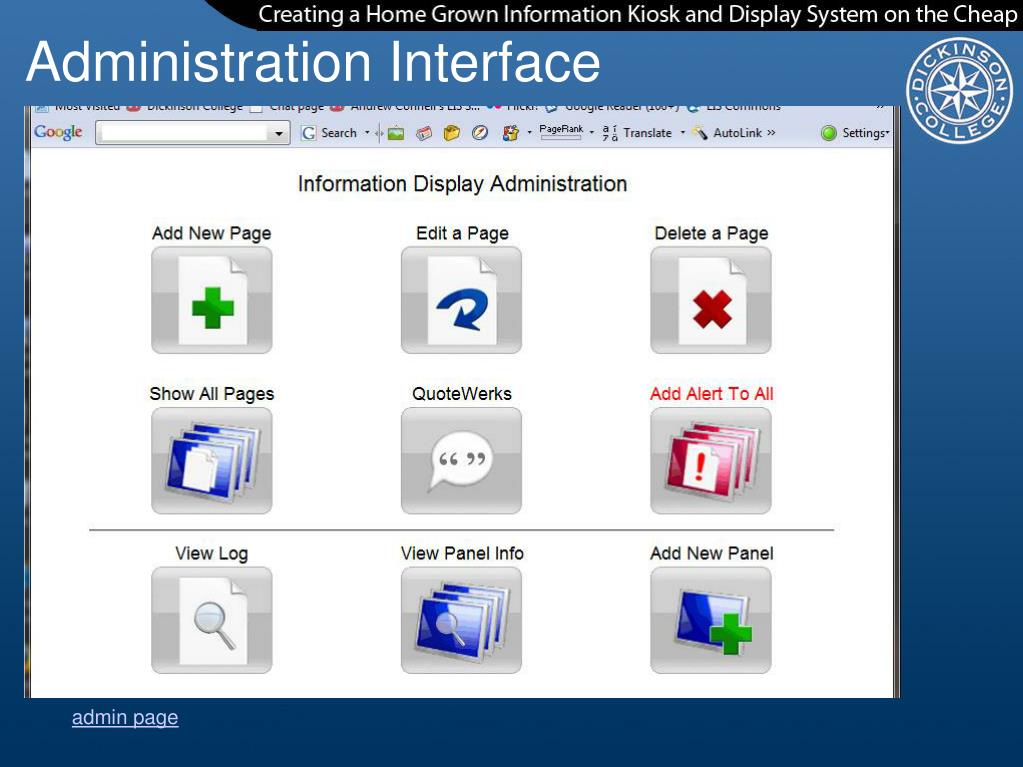Click the bookmarks star icon in toolbar
This screenshot has height=767, width=1023.
coord(510,133)
